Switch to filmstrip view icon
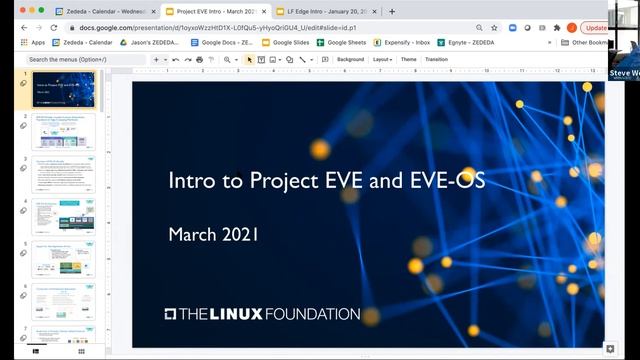 (x=36, y=351)
